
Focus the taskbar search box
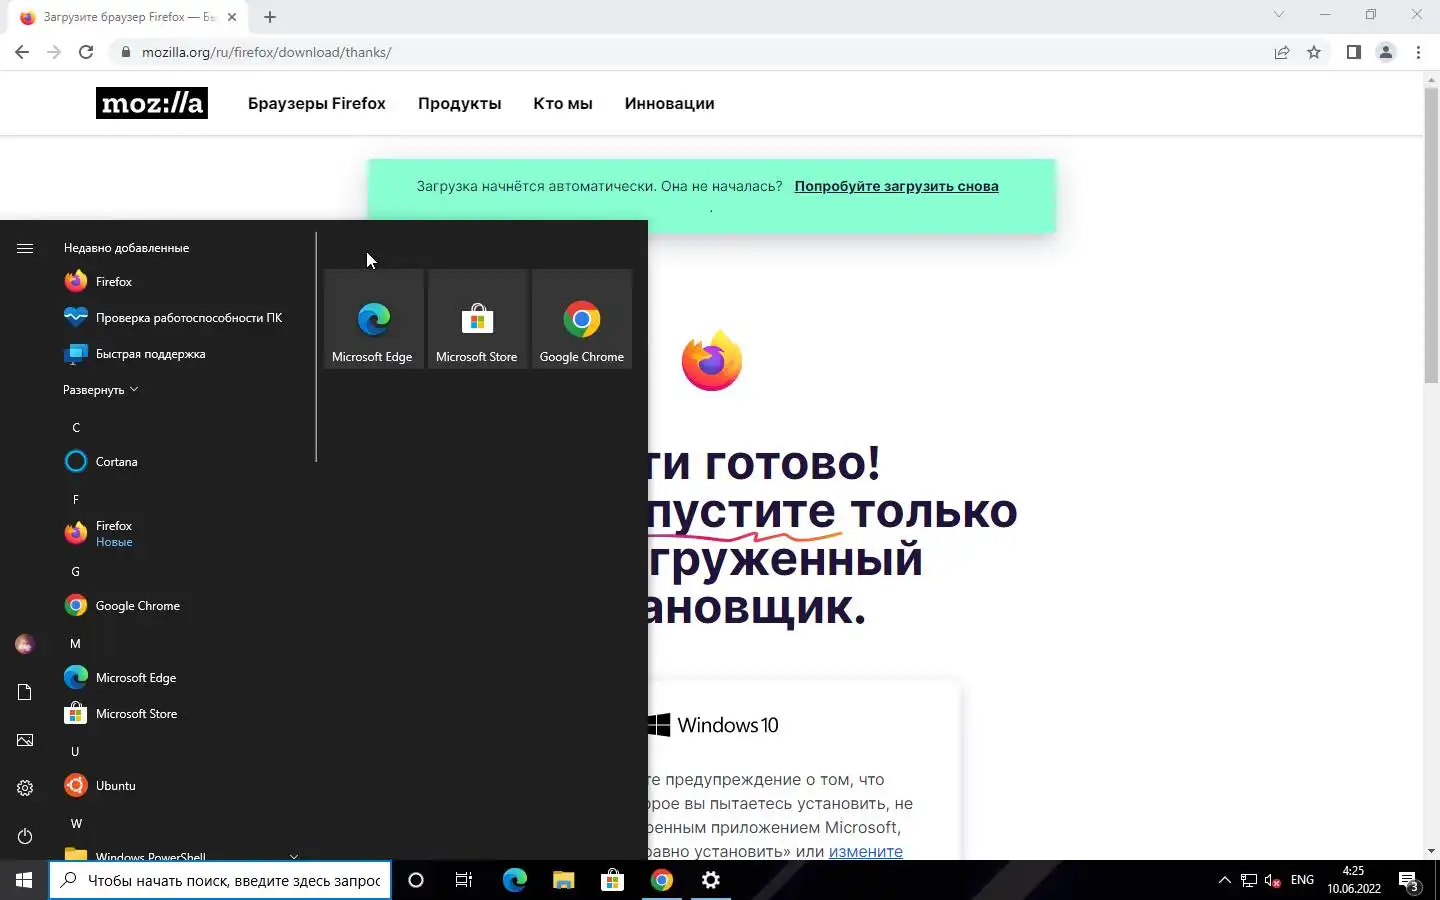click(220, 880)
